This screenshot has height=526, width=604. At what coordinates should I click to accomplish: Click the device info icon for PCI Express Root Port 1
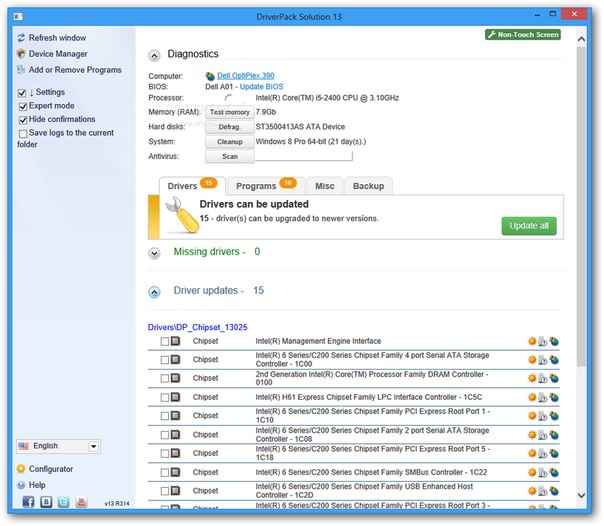pos(542,416)
